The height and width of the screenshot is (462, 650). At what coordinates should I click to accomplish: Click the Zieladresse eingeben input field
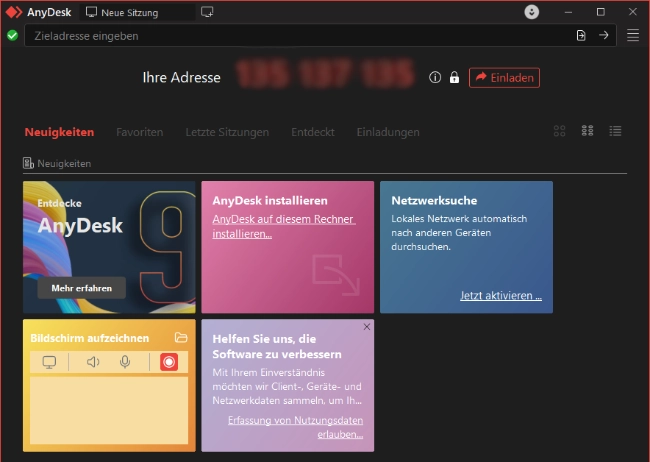tap(300, 35)
